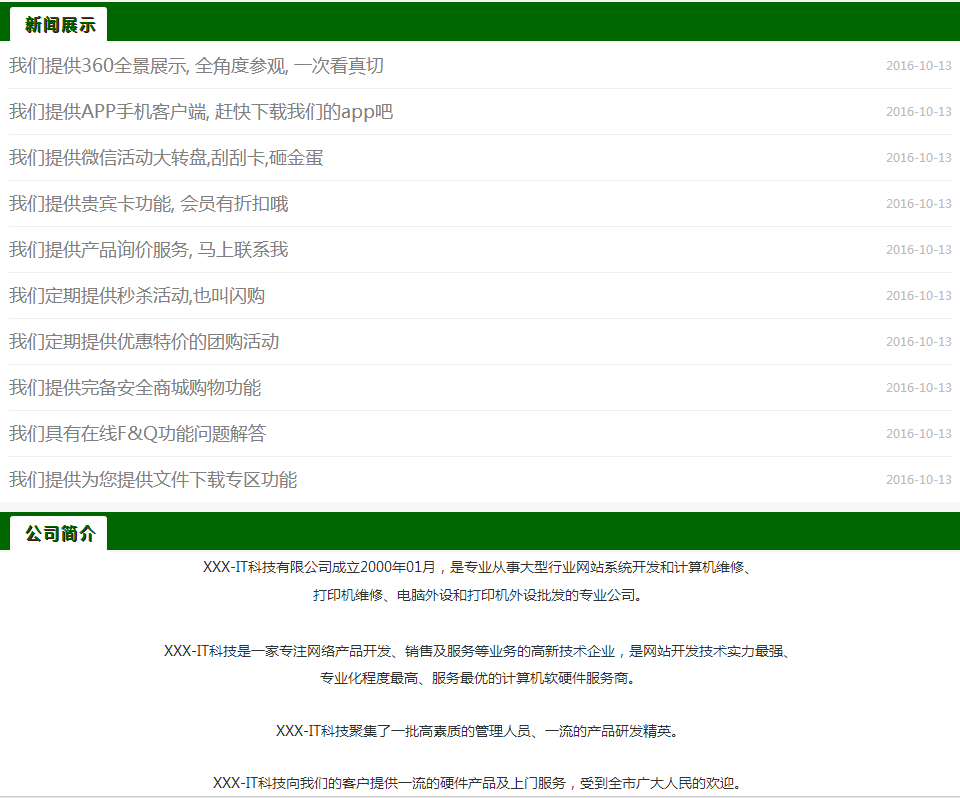Select the 优惠特价的团购活动 headline
Screen dimensions: 960x798
click(144, 342)
